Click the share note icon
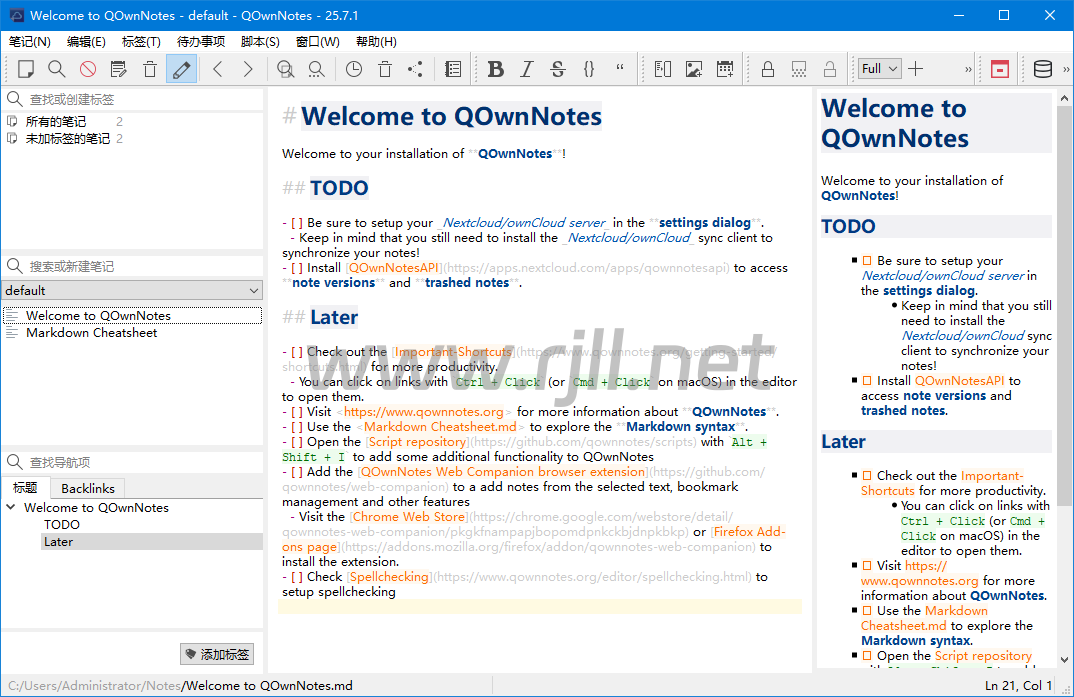The height and width of the screenshot is (697, 1074). [415, 69]
